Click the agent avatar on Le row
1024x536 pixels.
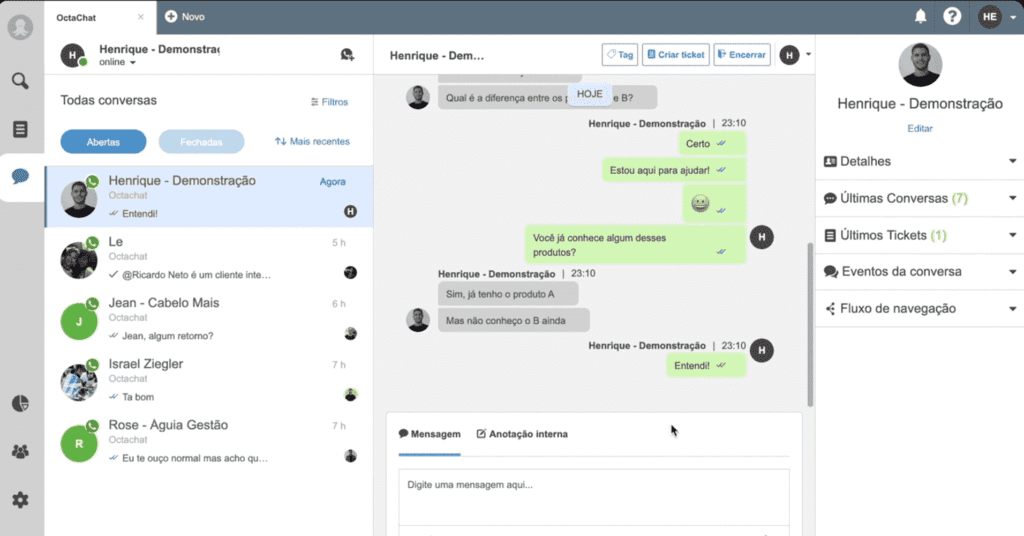[x=351, y=273]
